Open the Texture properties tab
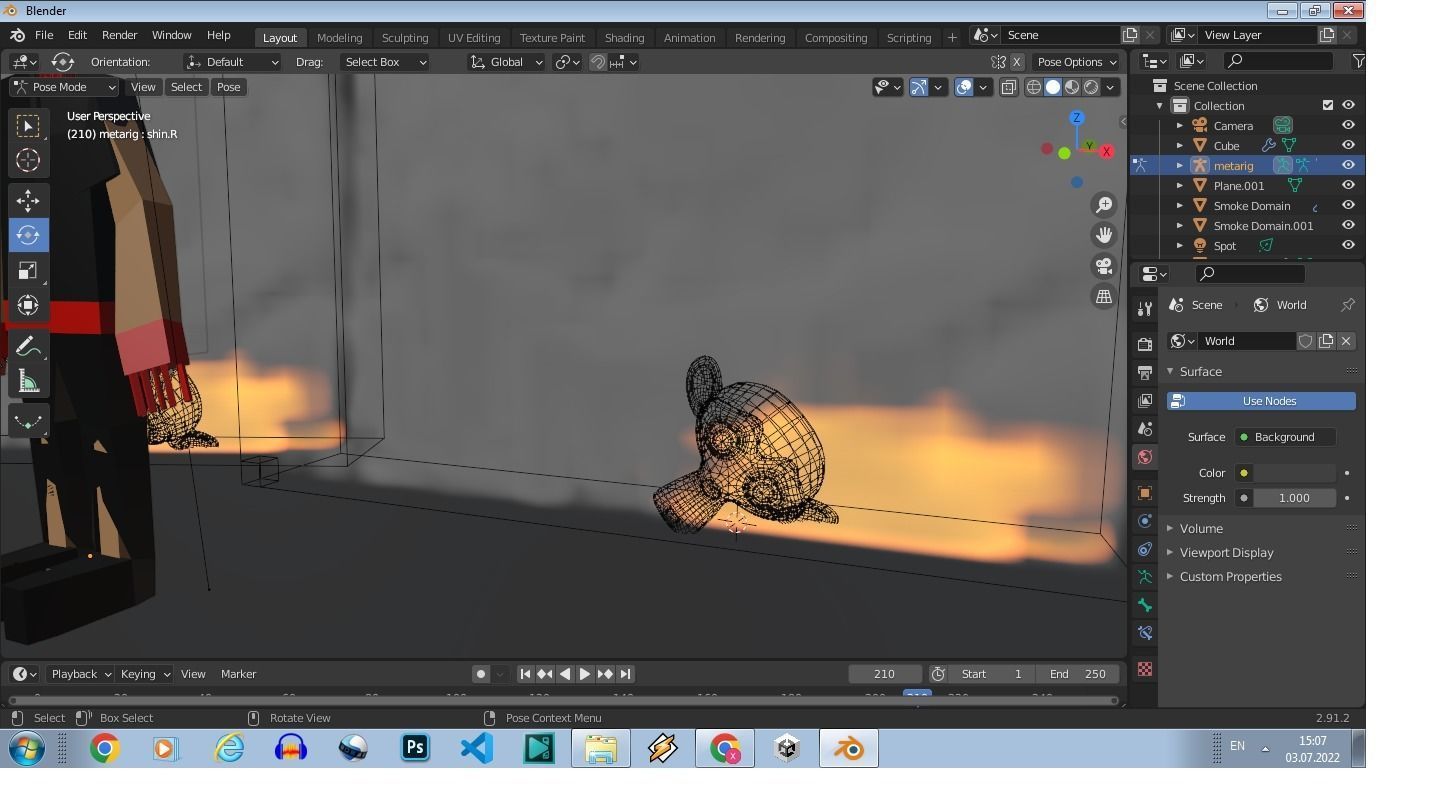Viewport: 1438px width, 796px height. point(1145,669)
